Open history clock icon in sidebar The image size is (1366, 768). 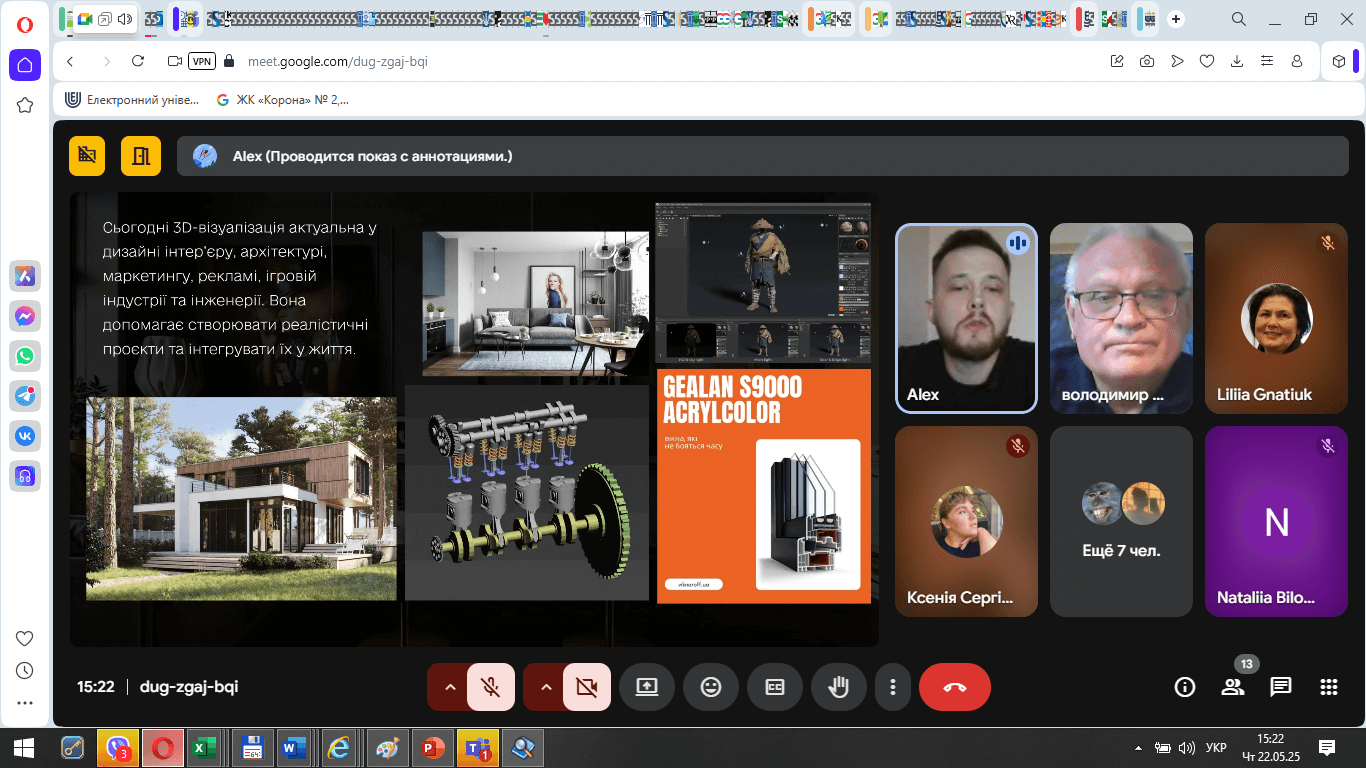pyautogui.click(x=25, y=671)
